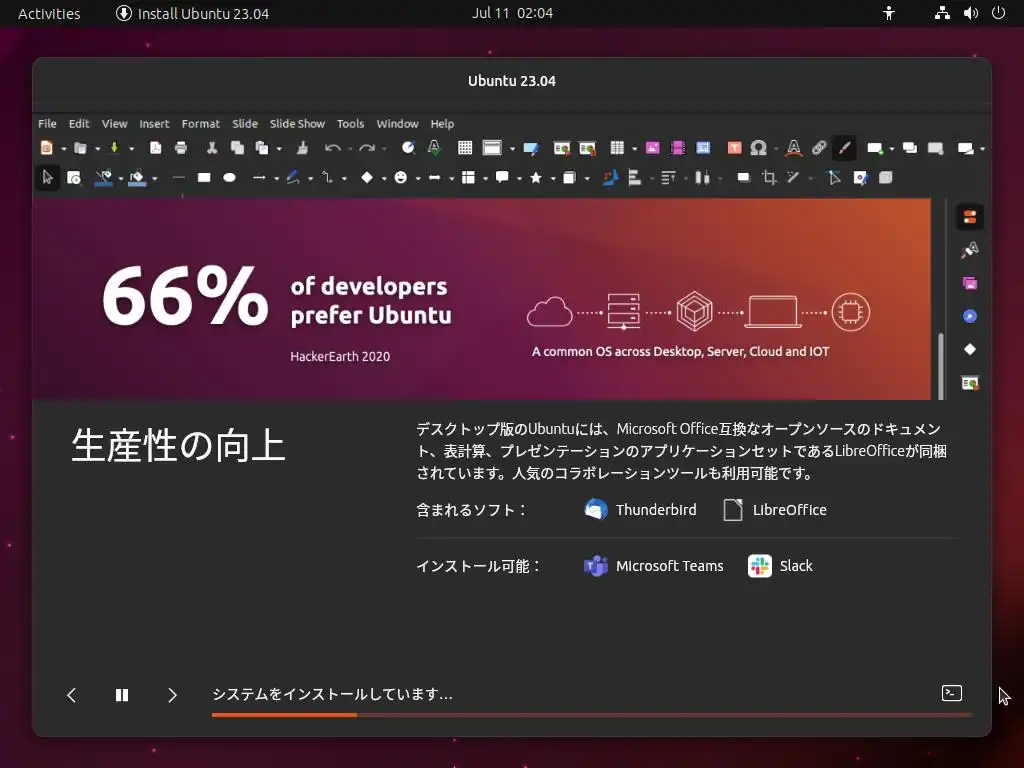1024x768 pixels.
Task: Open the Edit menu
Action: click(x=79, y=123)
